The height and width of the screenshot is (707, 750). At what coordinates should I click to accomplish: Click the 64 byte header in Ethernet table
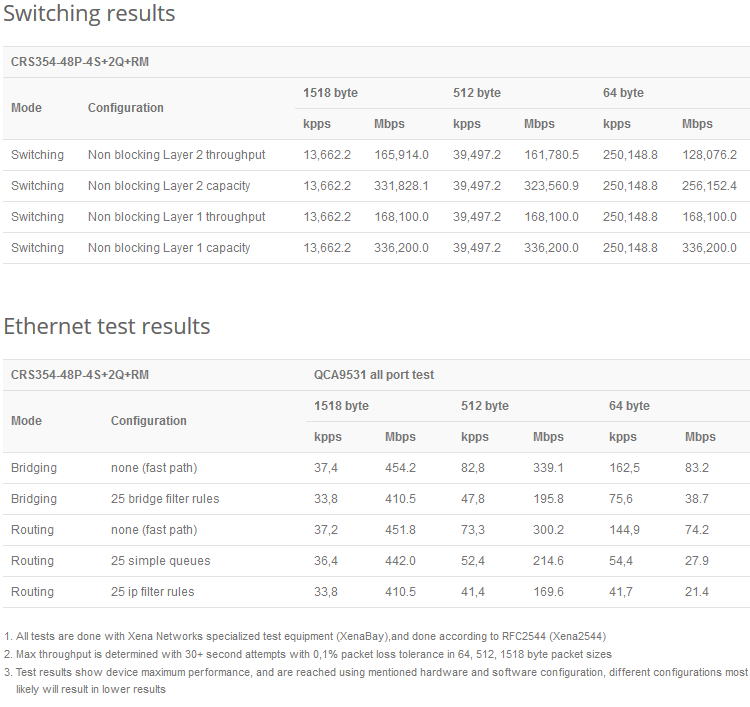(x=629, y=406)
